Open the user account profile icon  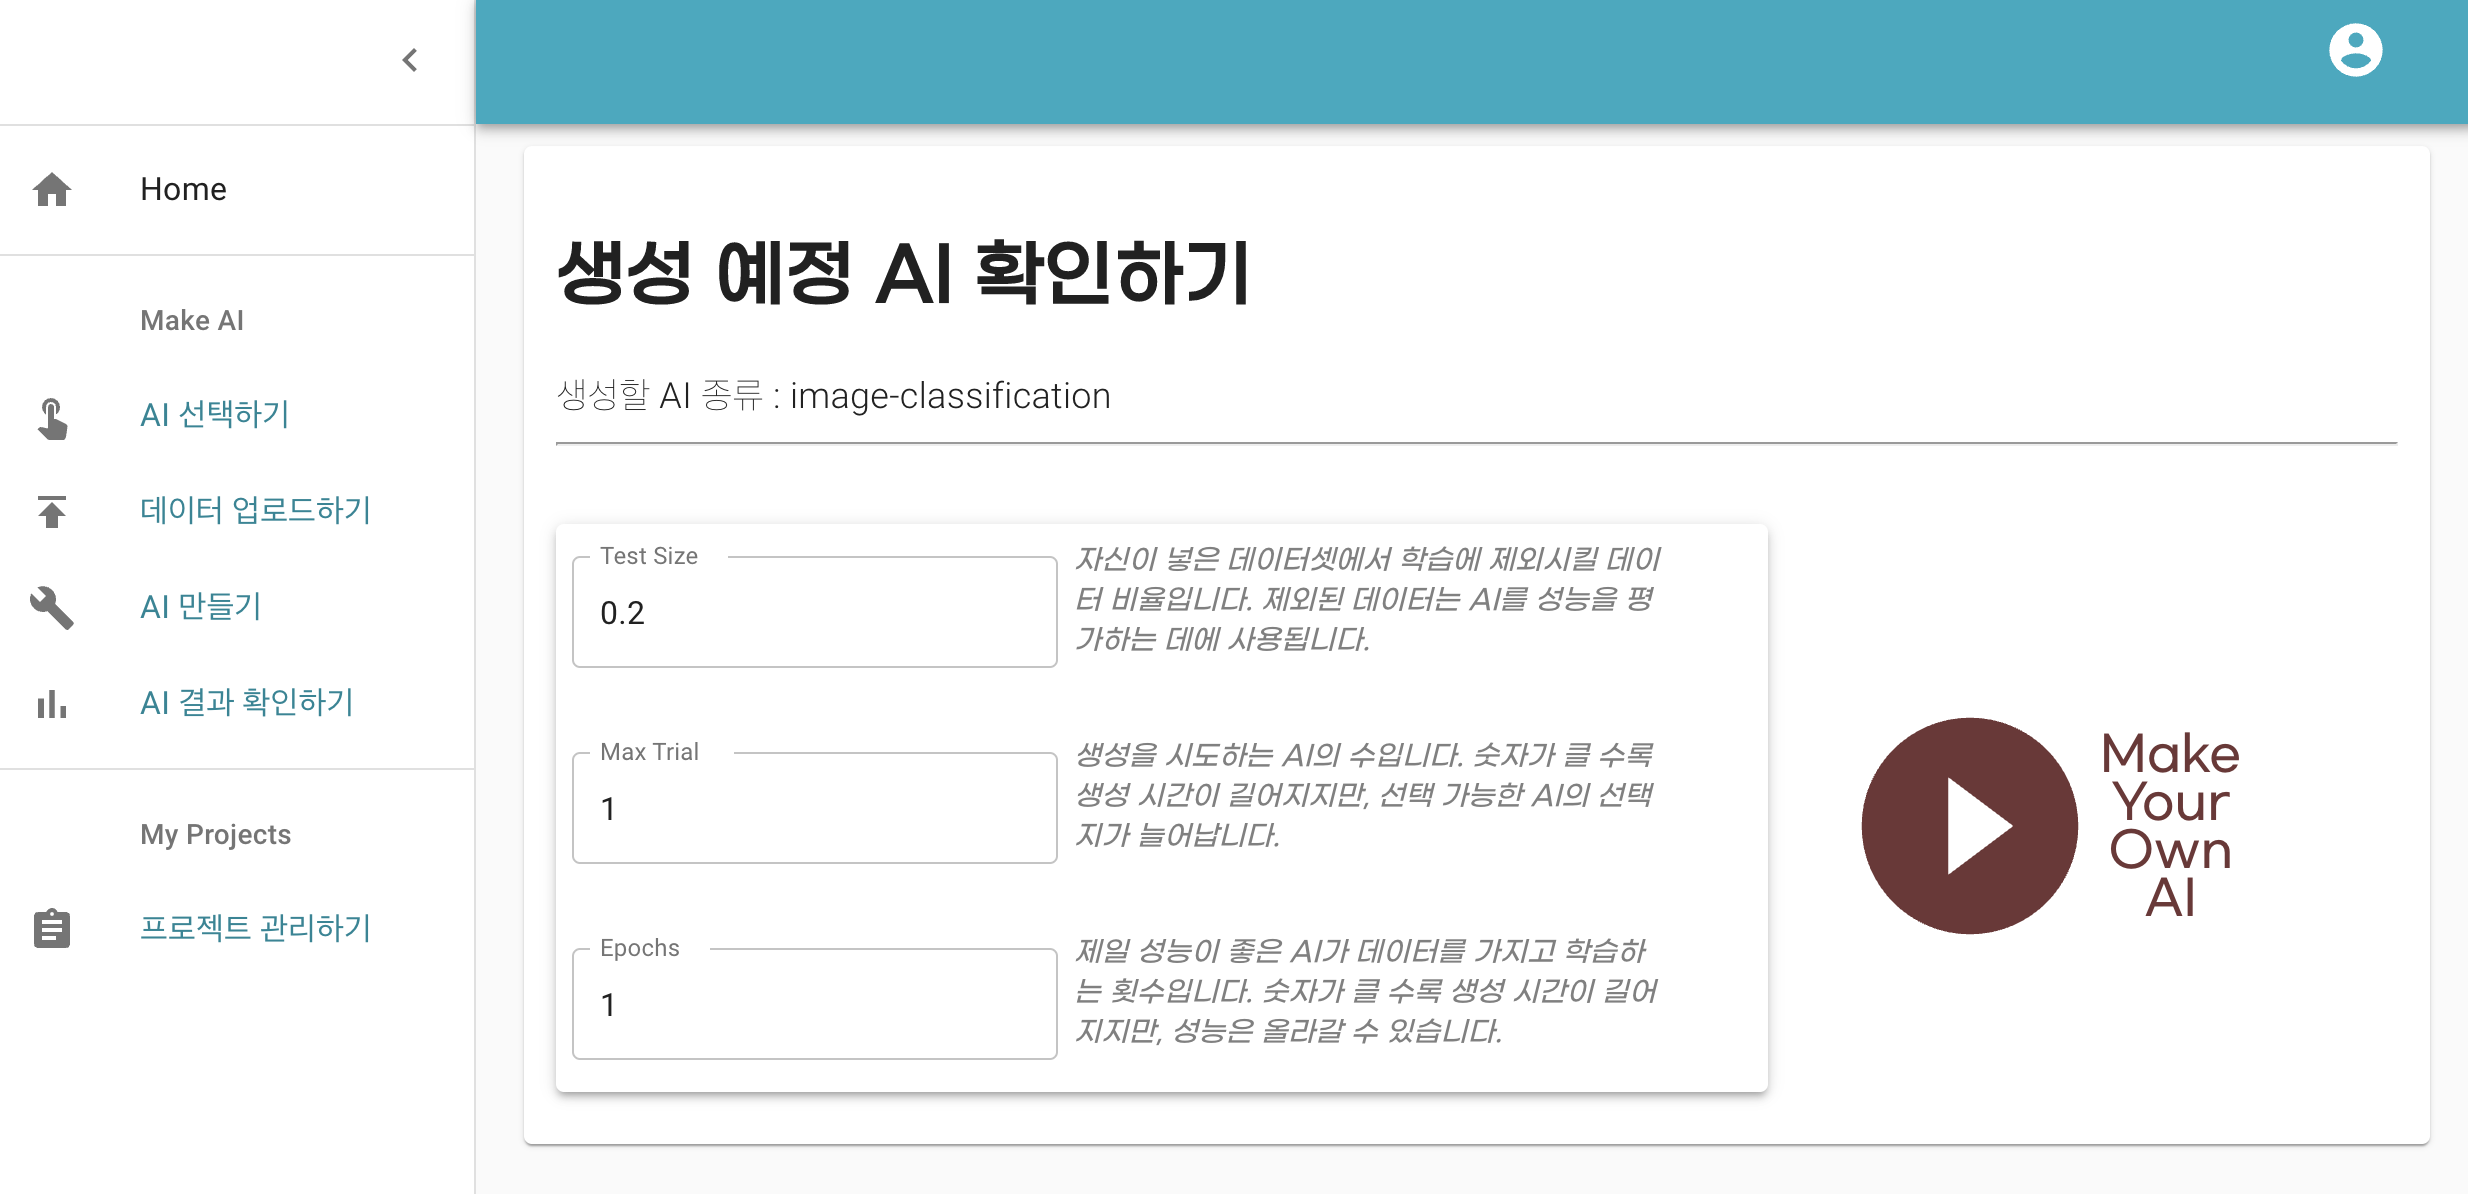click(2355, 50)
